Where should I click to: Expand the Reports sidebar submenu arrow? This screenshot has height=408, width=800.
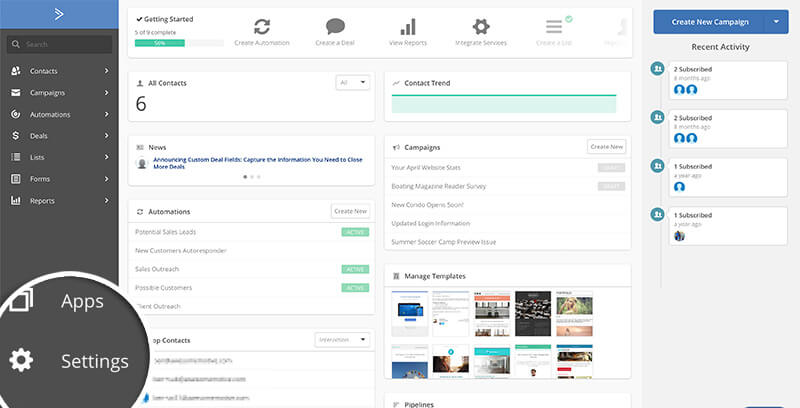107,200
